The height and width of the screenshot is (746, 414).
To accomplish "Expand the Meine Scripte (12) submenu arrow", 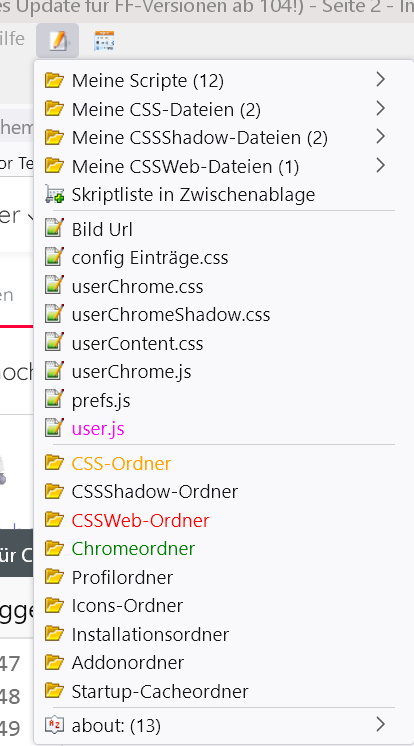I will click(380, 79).
